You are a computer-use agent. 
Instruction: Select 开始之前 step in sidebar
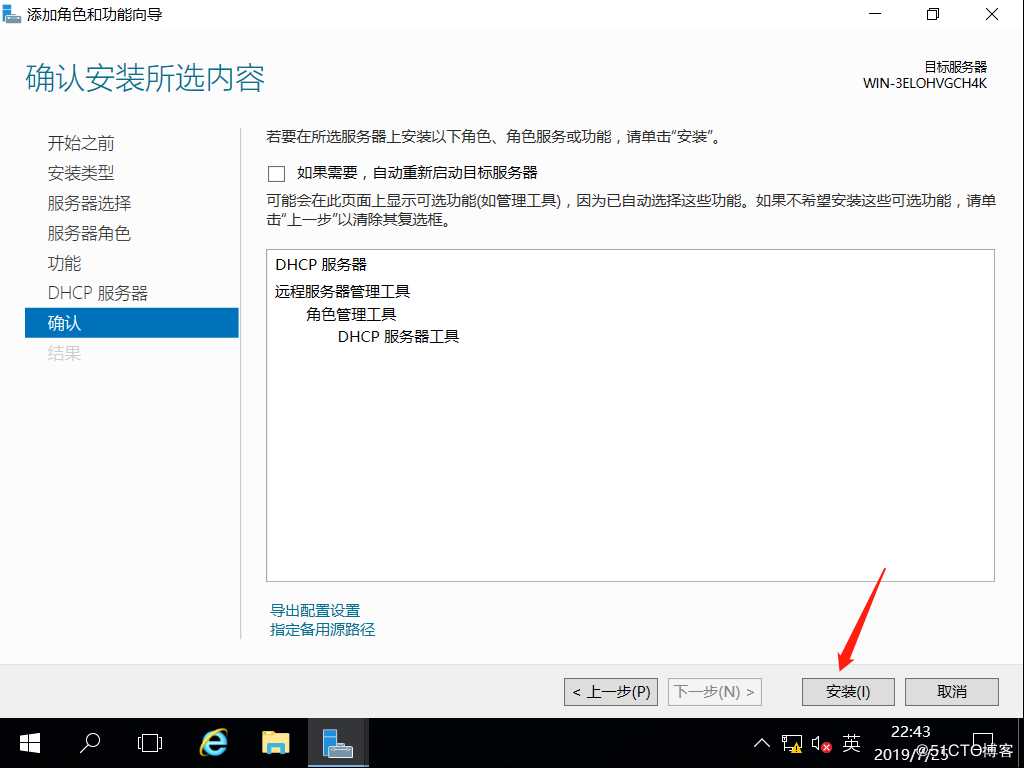pos(81,143)
